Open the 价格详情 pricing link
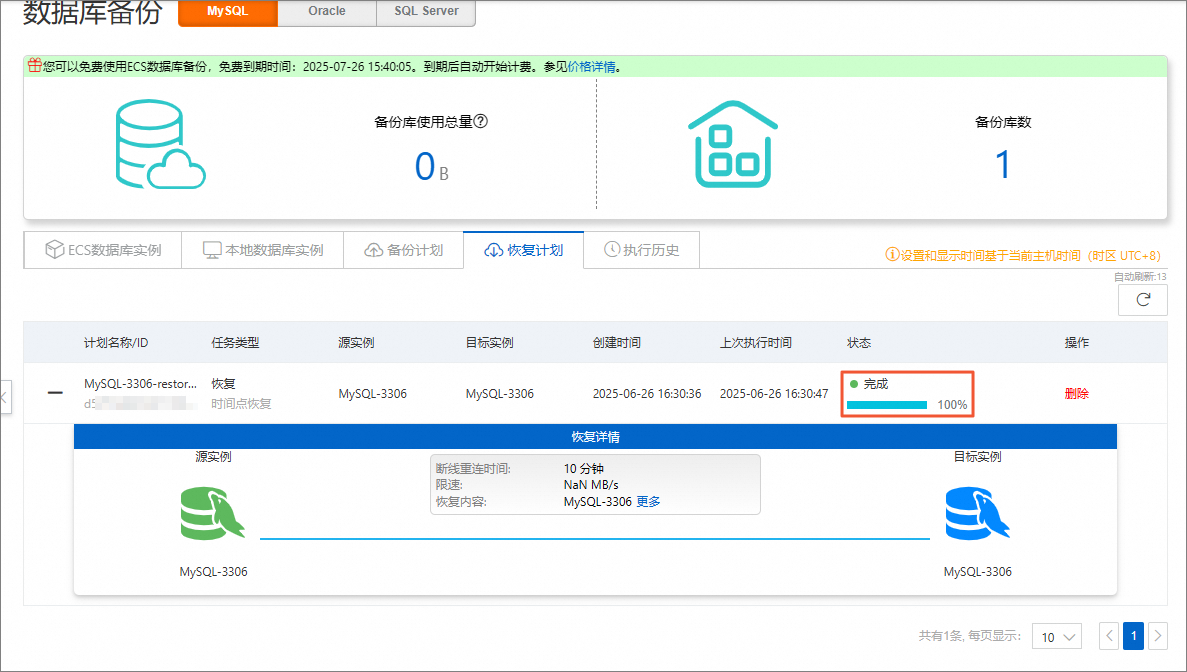Screen dimensions: 1187x672 [591, 67]
